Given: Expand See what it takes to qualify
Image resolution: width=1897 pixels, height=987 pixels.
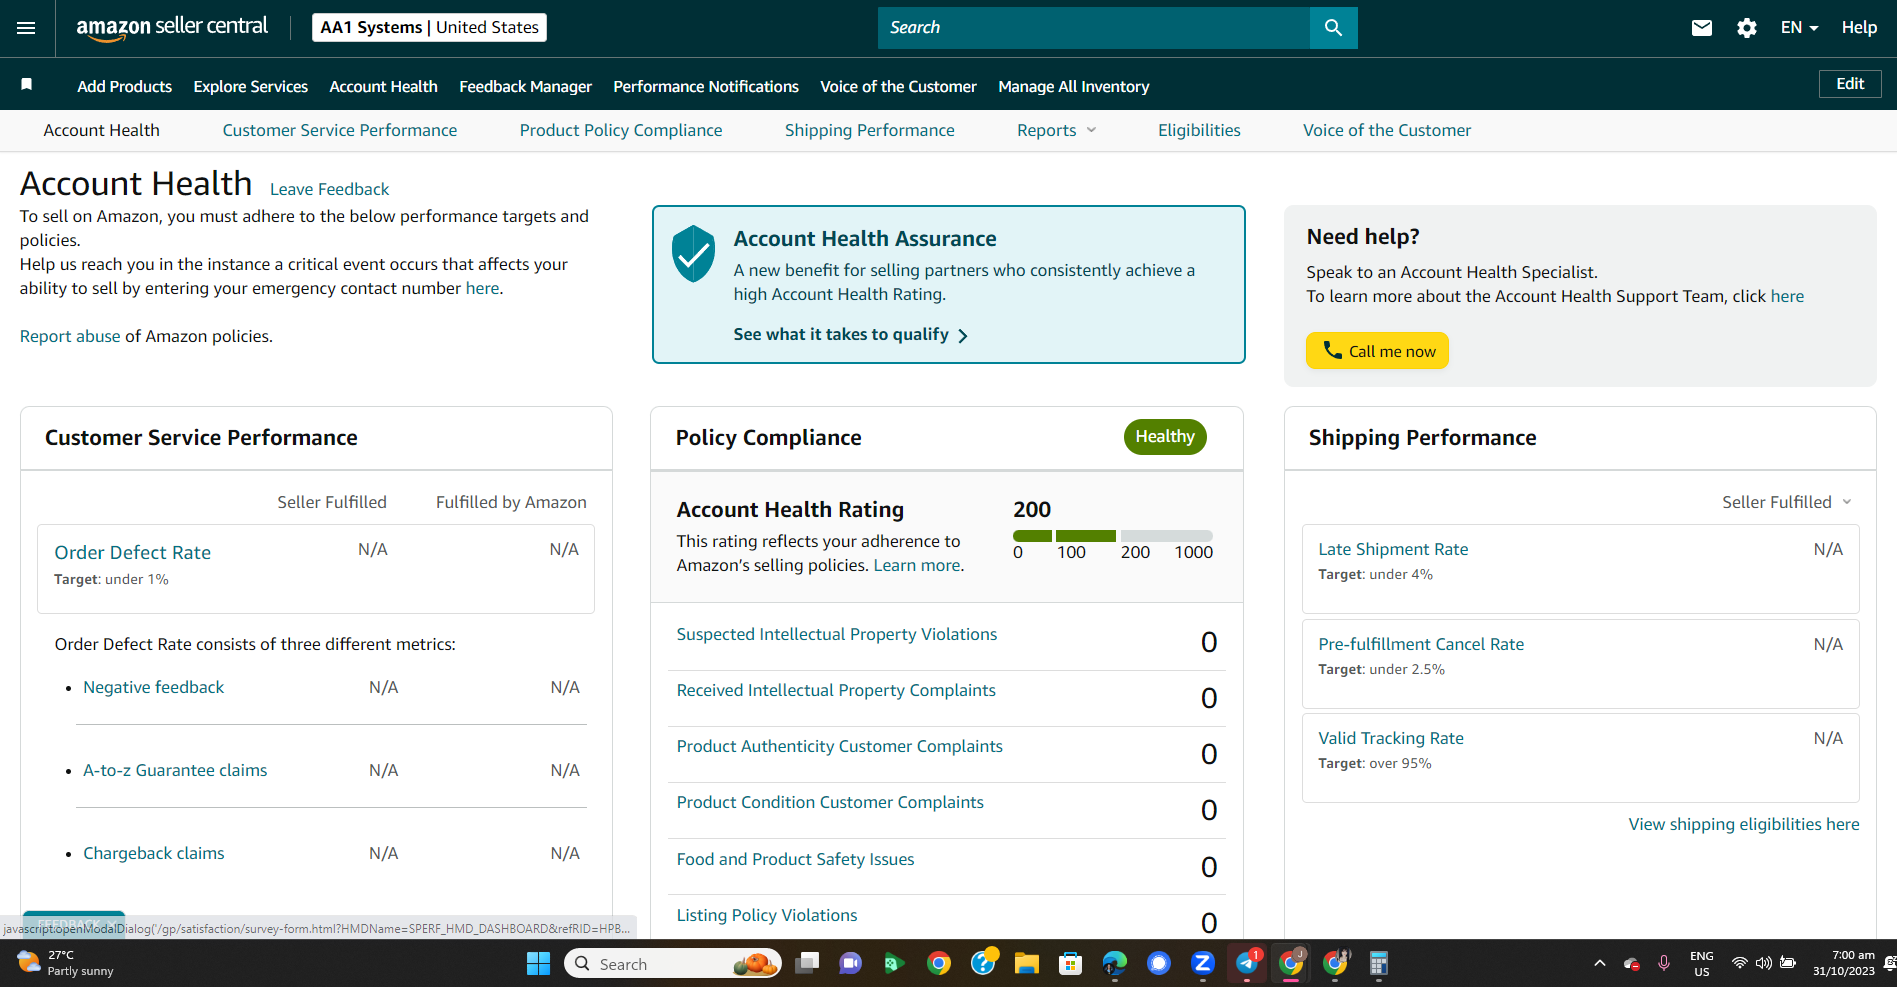Looking at the screenshot, I should click(x=850, y=334).
